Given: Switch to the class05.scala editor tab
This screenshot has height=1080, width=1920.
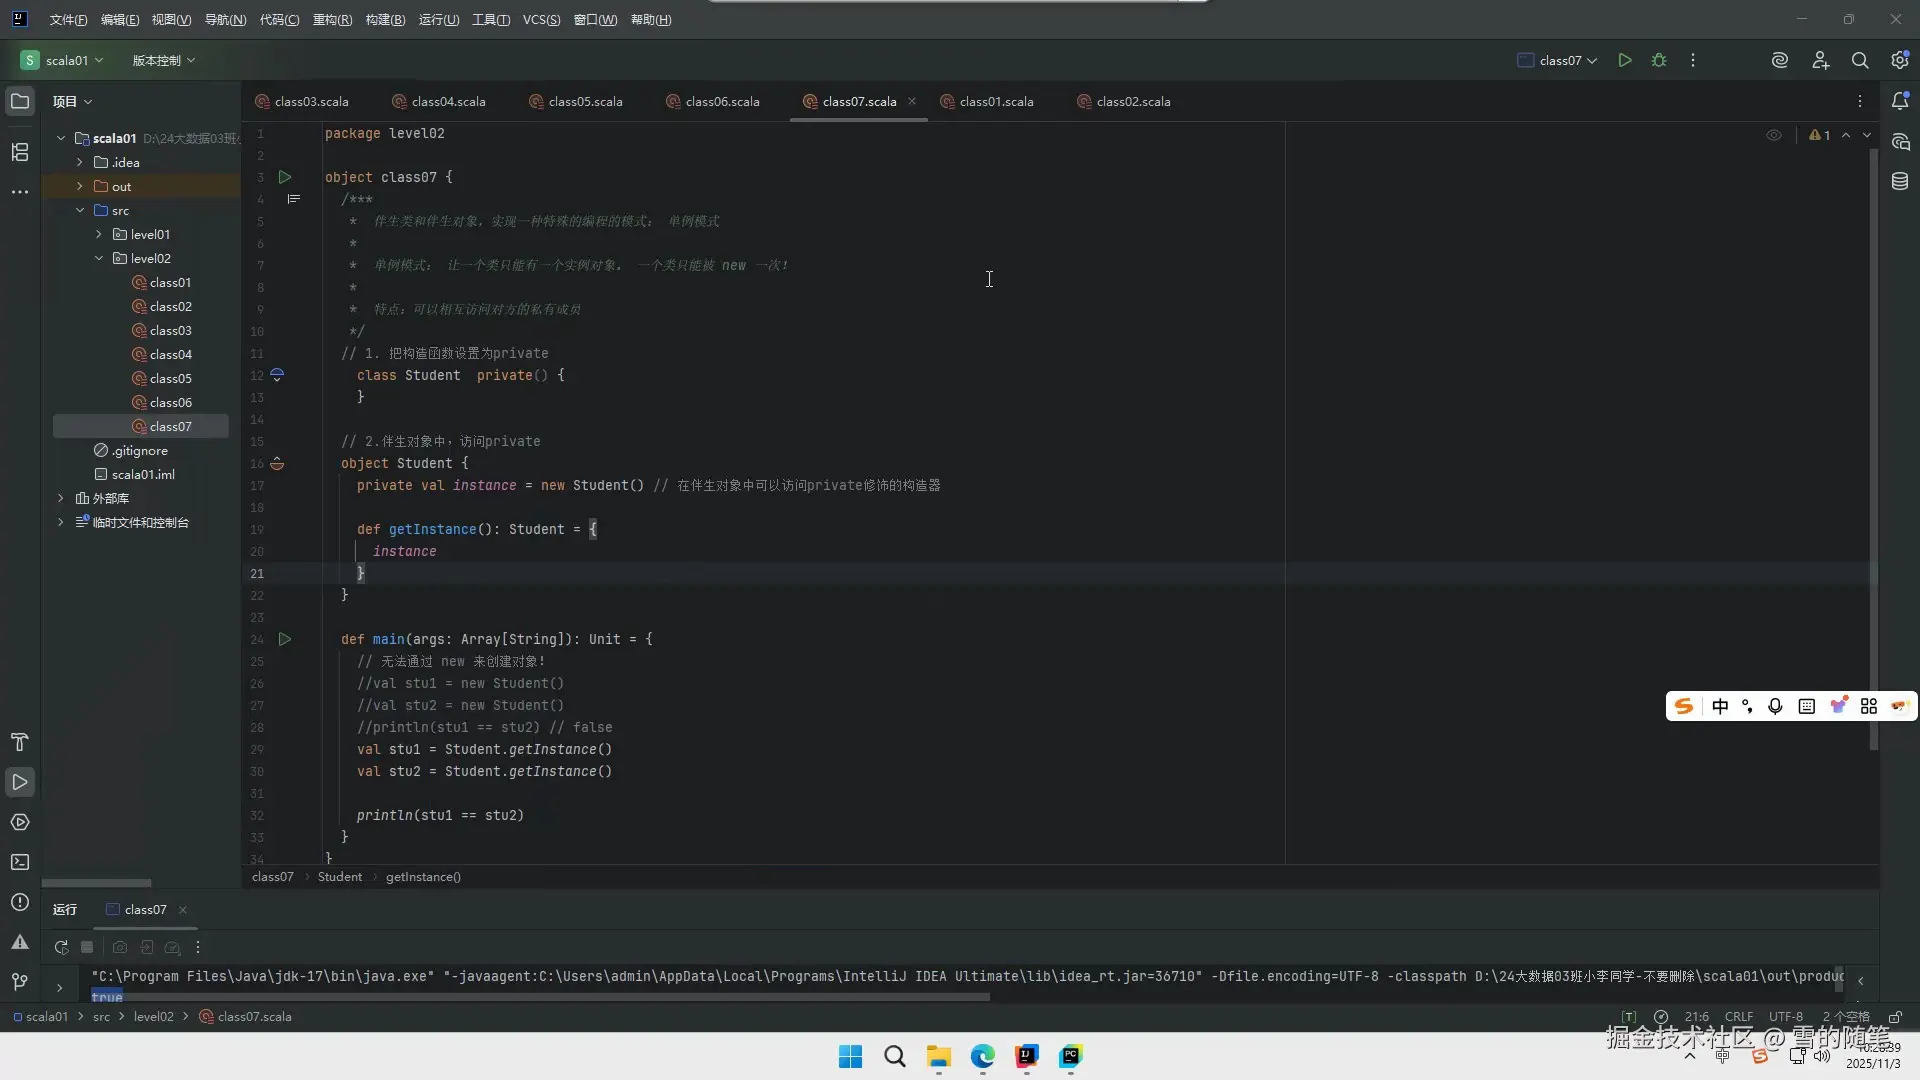Looking at the screenshot, I should (x=585, y=102).
